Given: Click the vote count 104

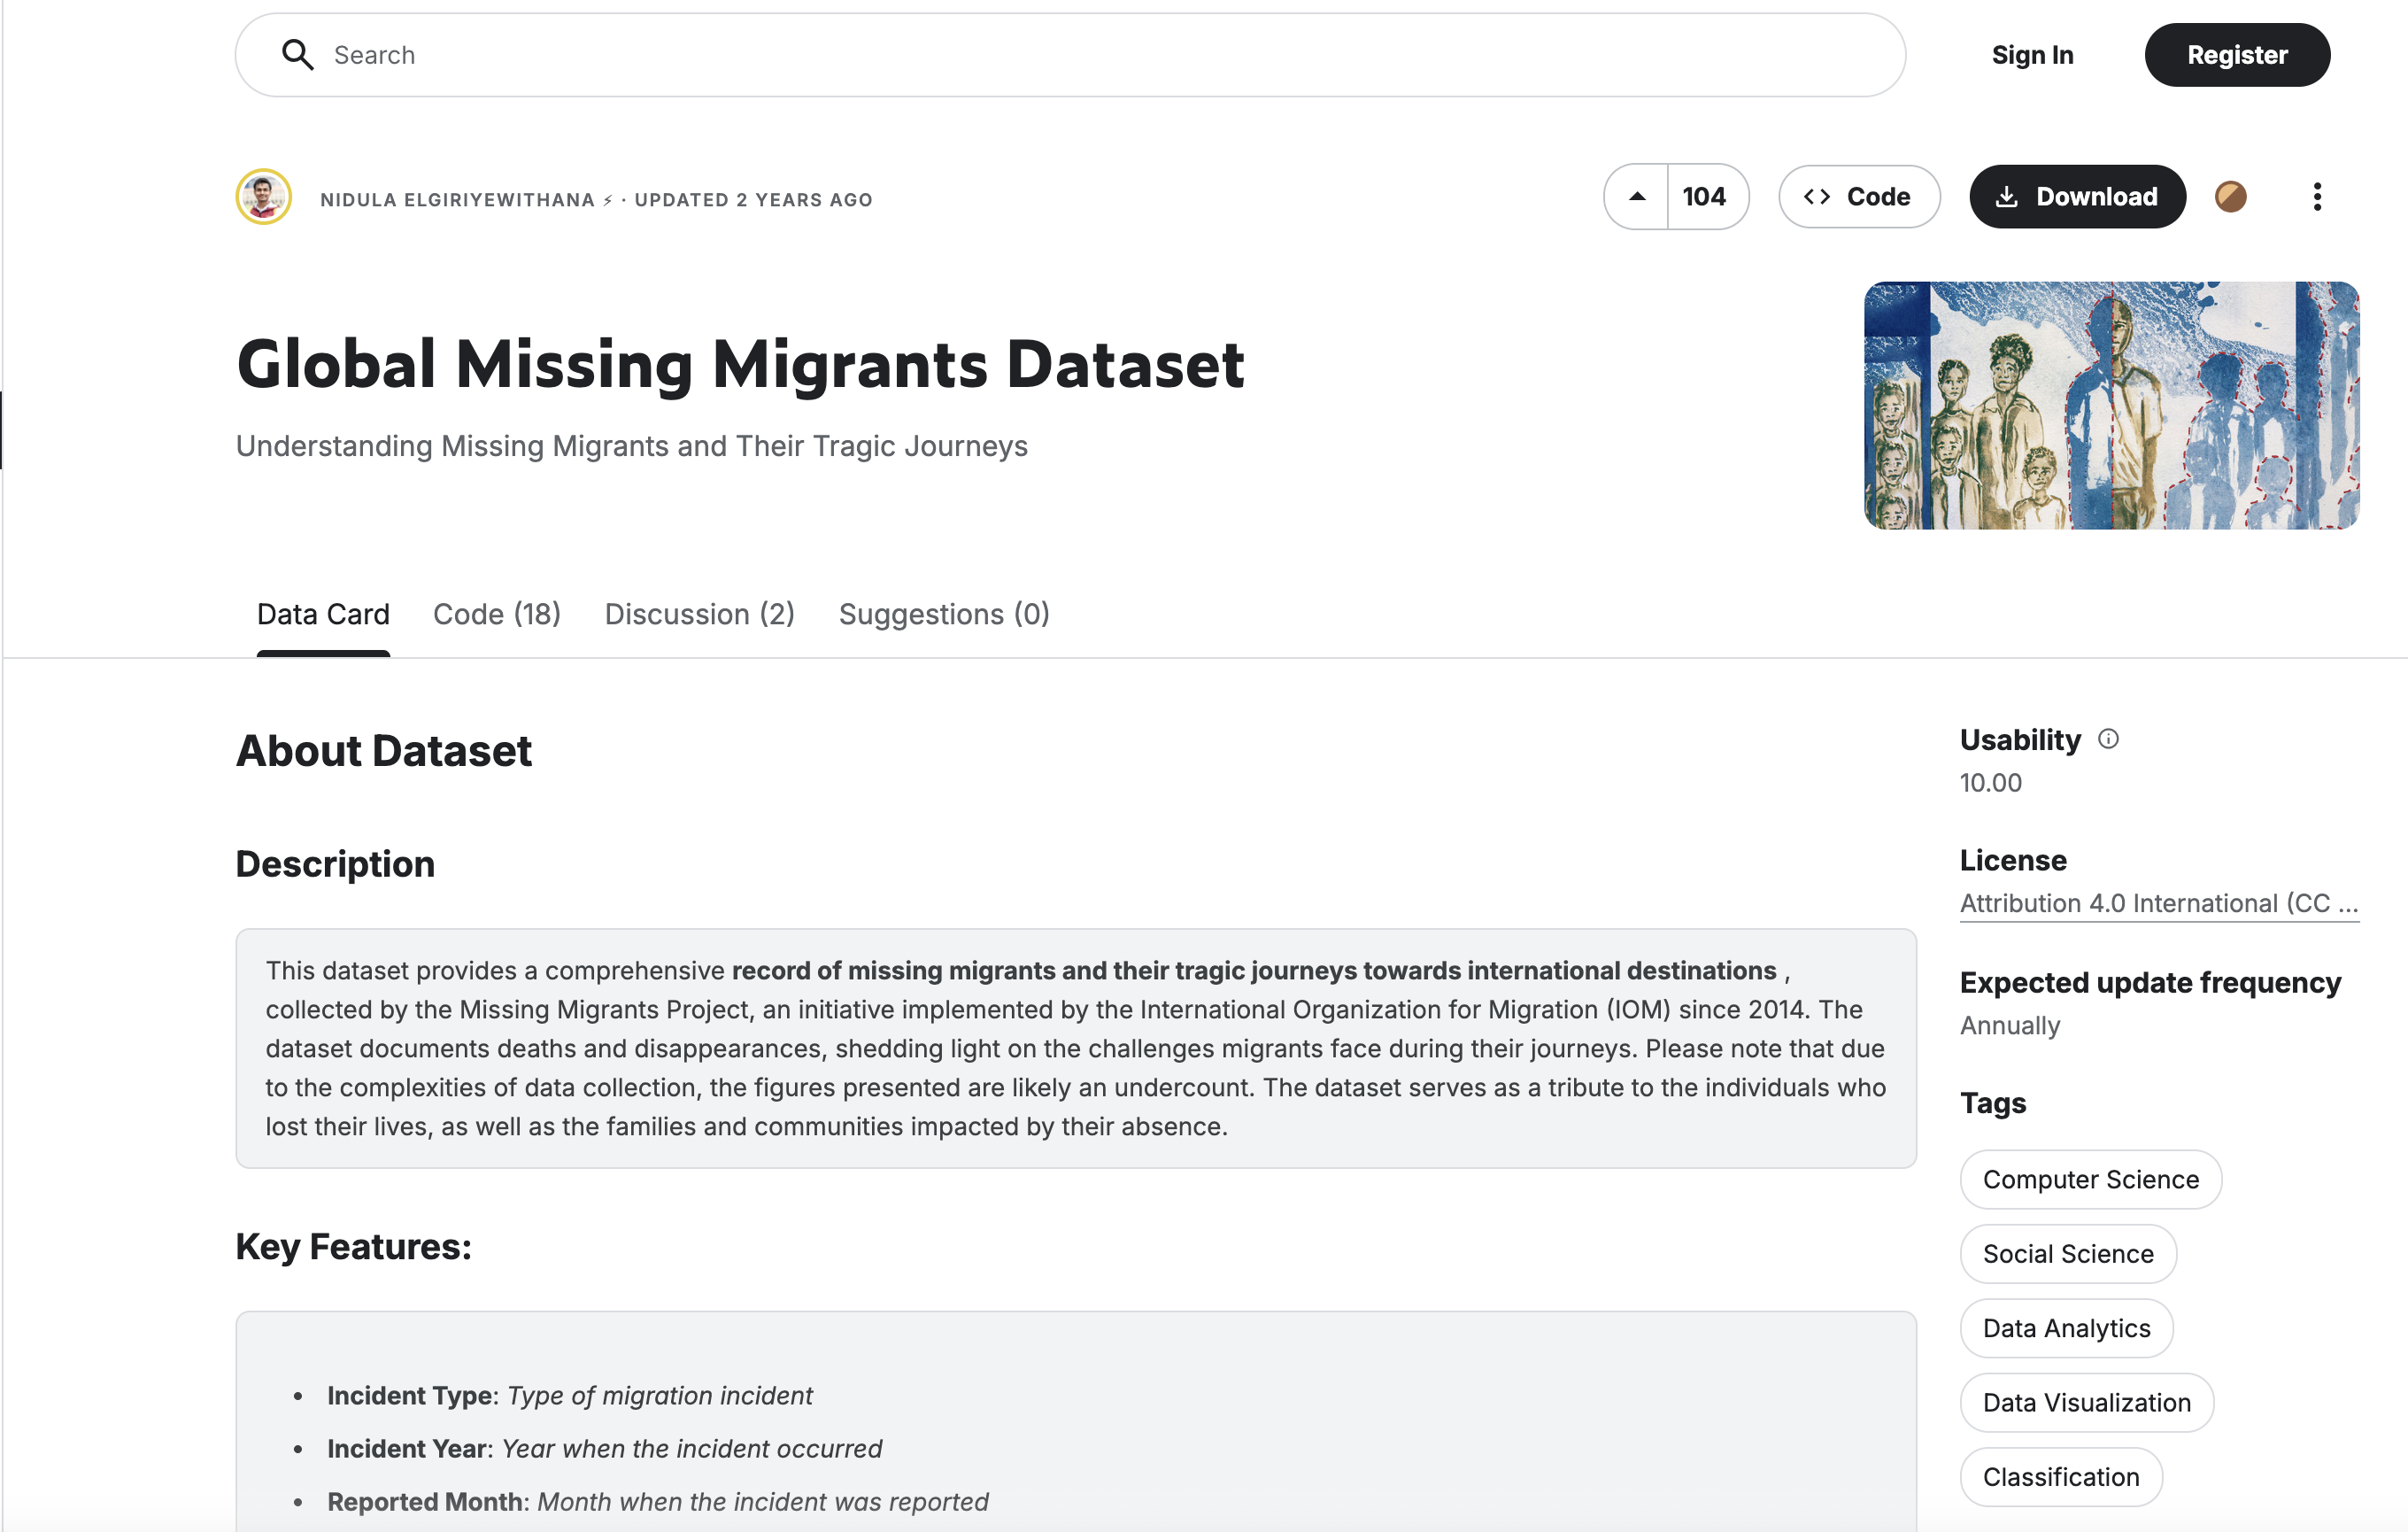Looking at the screenshot, I should pos(1705,197).
